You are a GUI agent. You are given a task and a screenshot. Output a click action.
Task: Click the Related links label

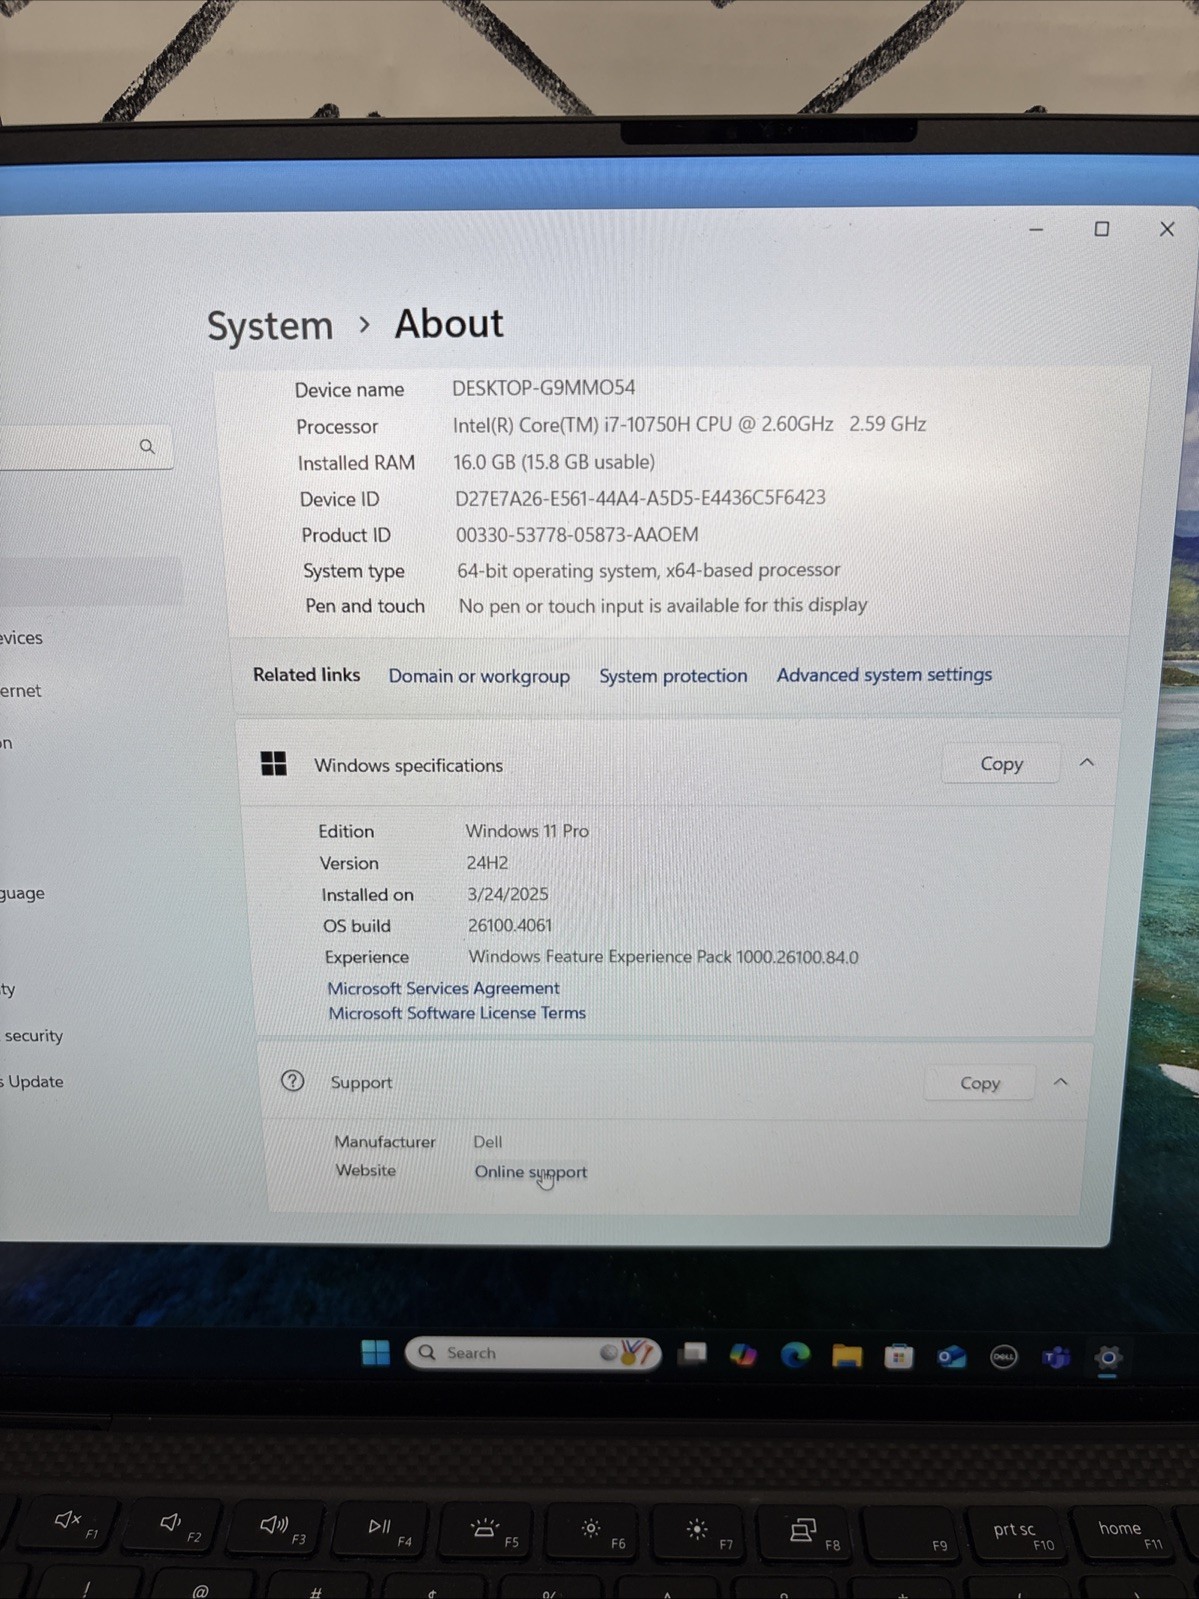pos(306,675)
